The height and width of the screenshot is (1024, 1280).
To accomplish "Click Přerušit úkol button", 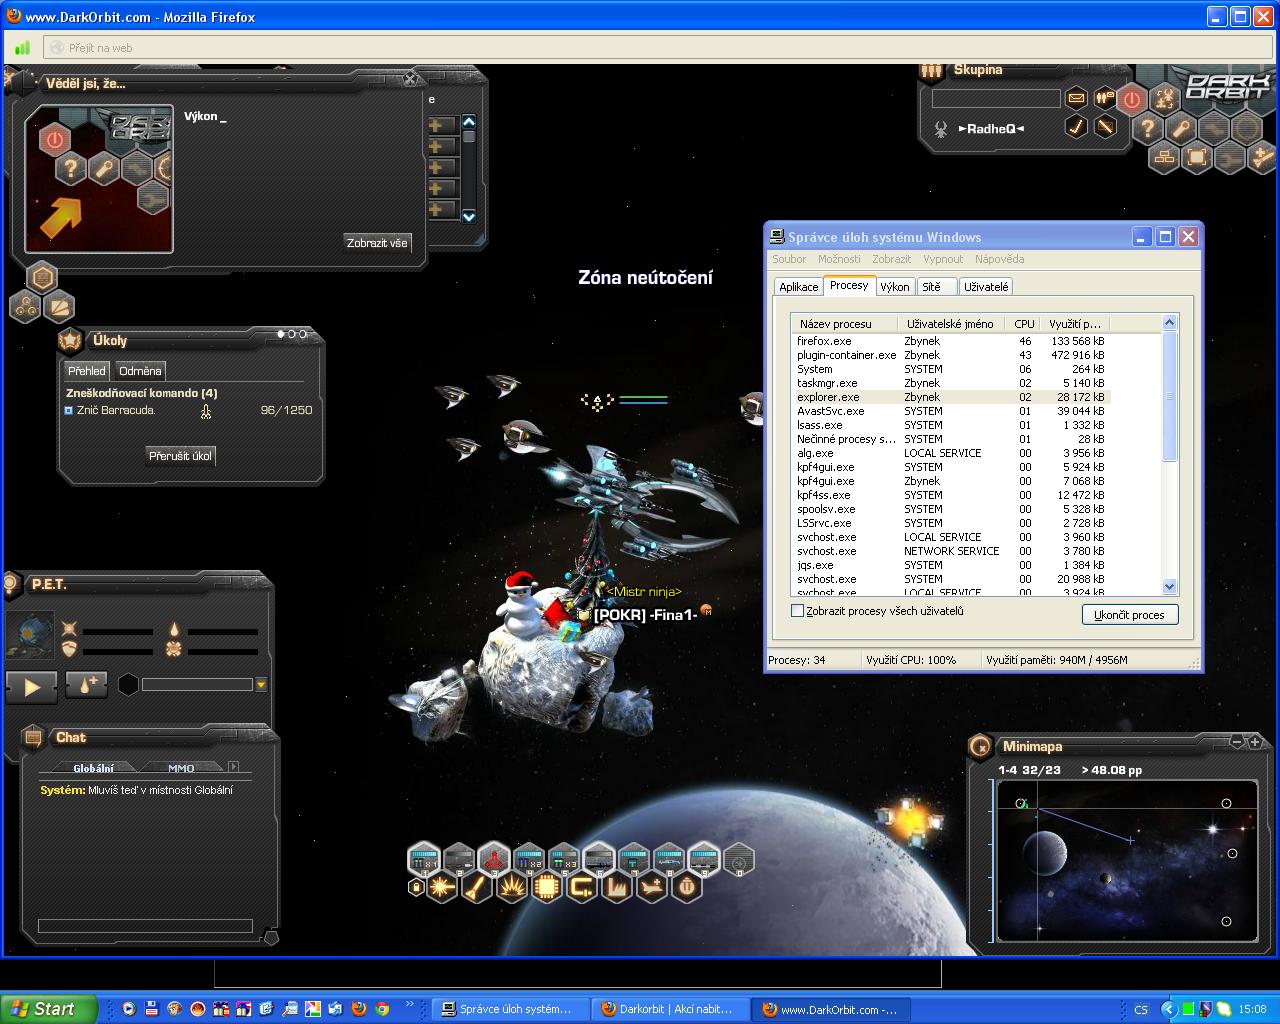I will 180,456.
